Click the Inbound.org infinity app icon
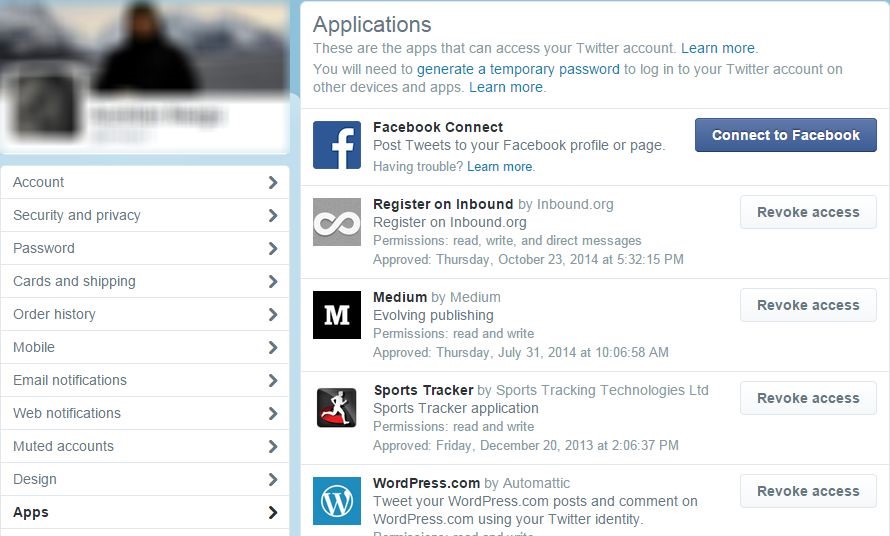Viewport: 890px width, 536px height. (337, 222)
